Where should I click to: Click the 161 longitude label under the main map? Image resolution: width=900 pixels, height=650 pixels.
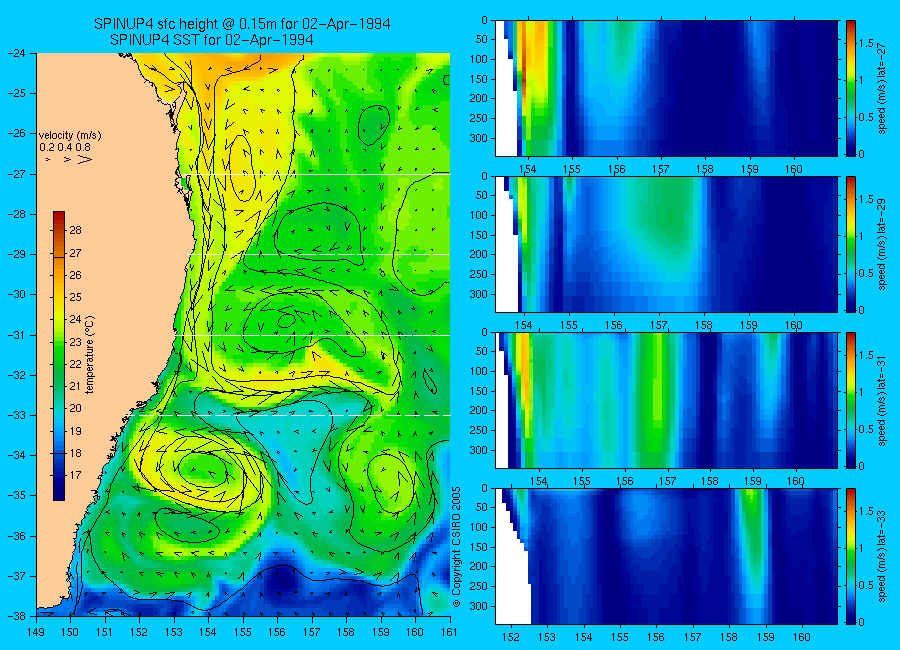449,632
